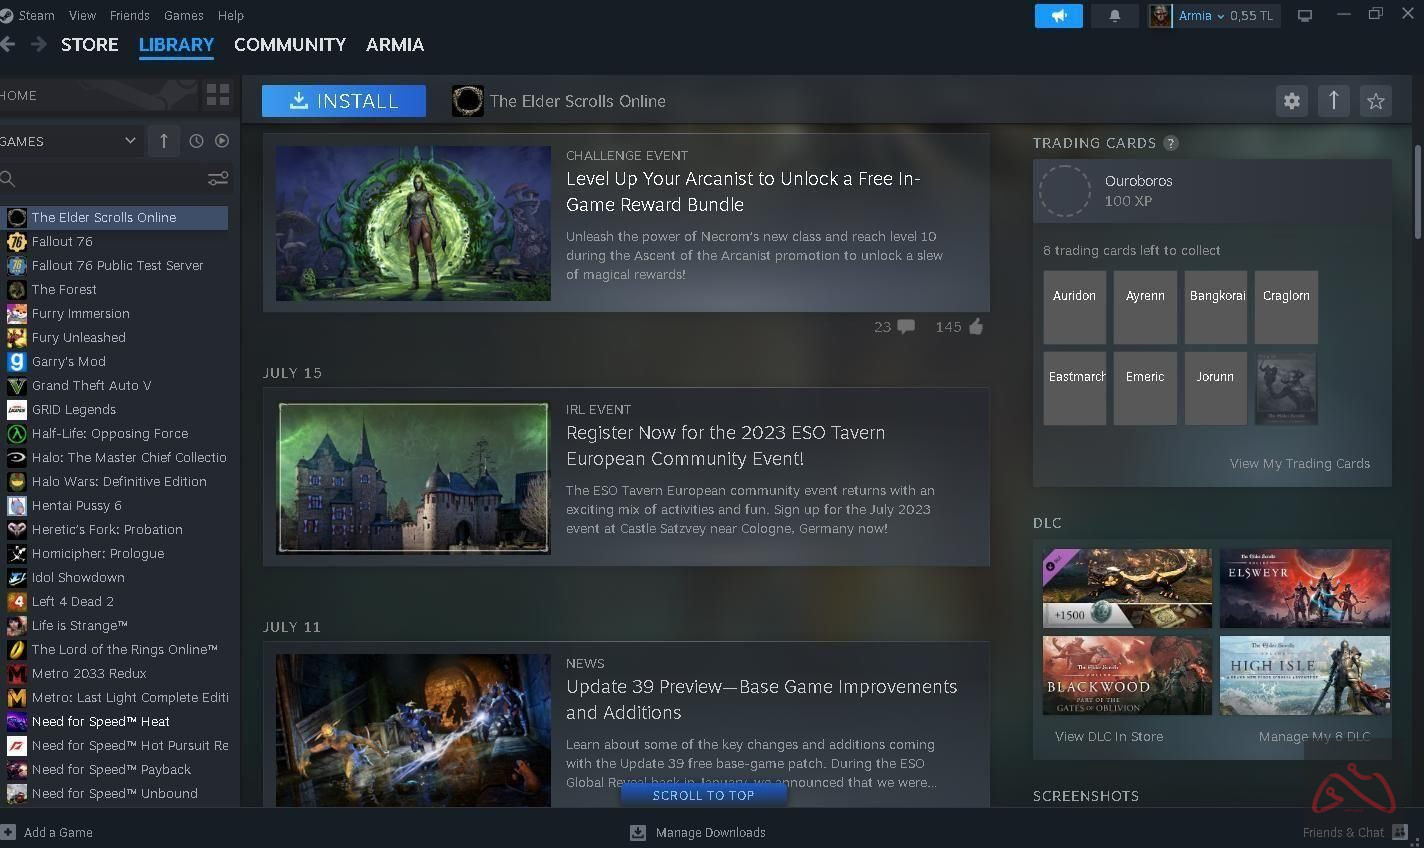Click thumbs up on Arcanist post
The height and width of the screenshot is (848, 1424).
click(x=975, y=327)
